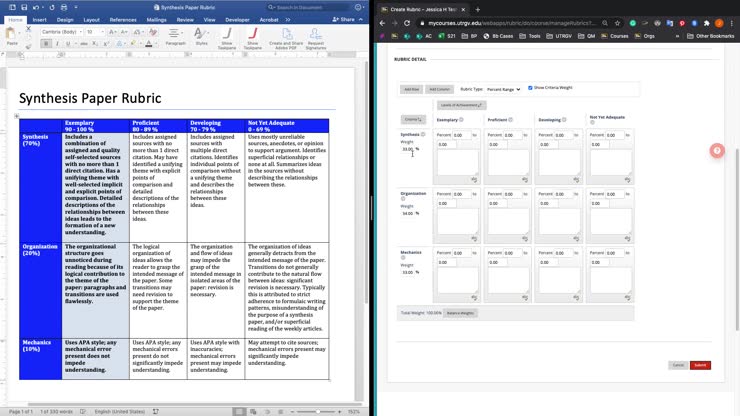Click the text highlight color swatch in Word

click(133, 44)
